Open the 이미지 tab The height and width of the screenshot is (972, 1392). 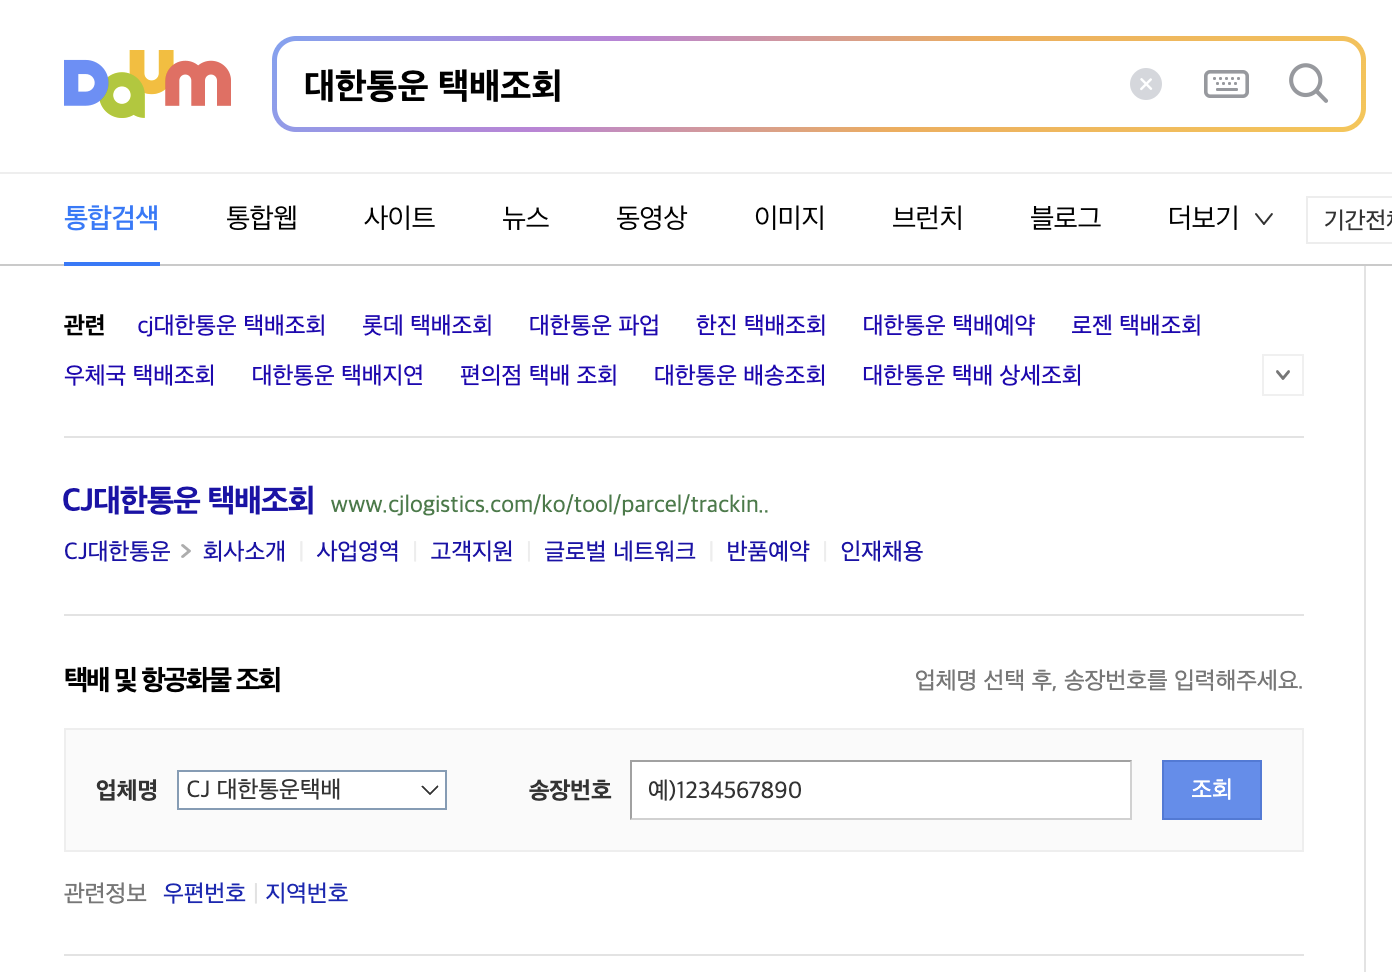pos(790,218)
